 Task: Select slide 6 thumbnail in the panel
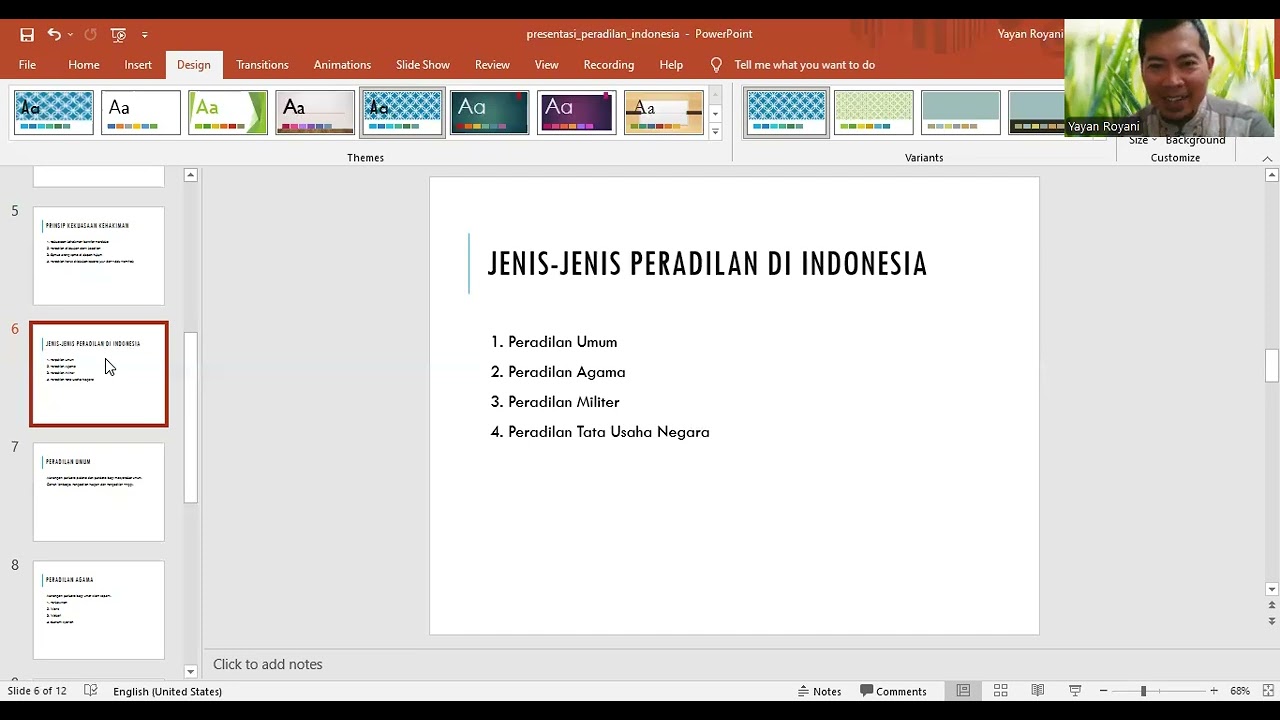[x=99, y=374]
